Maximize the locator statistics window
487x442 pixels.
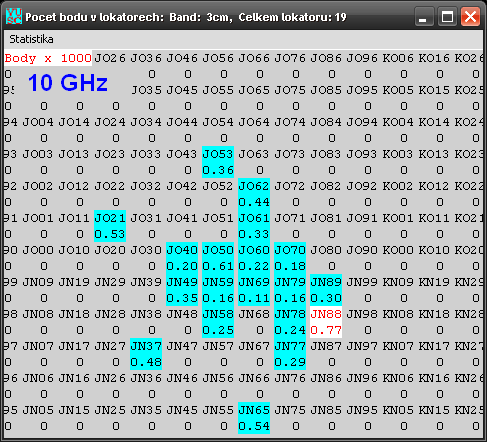click(x=447, y=17)
